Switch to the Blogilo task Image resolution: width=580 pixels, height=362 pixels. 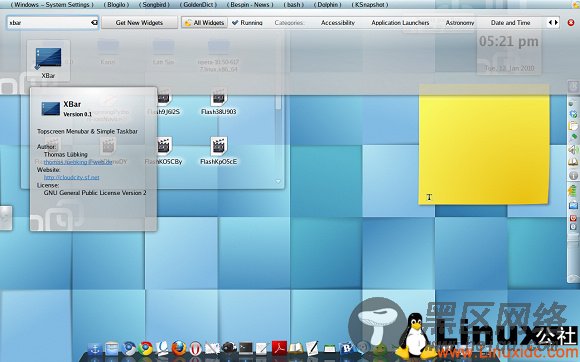tap(116, 5)
